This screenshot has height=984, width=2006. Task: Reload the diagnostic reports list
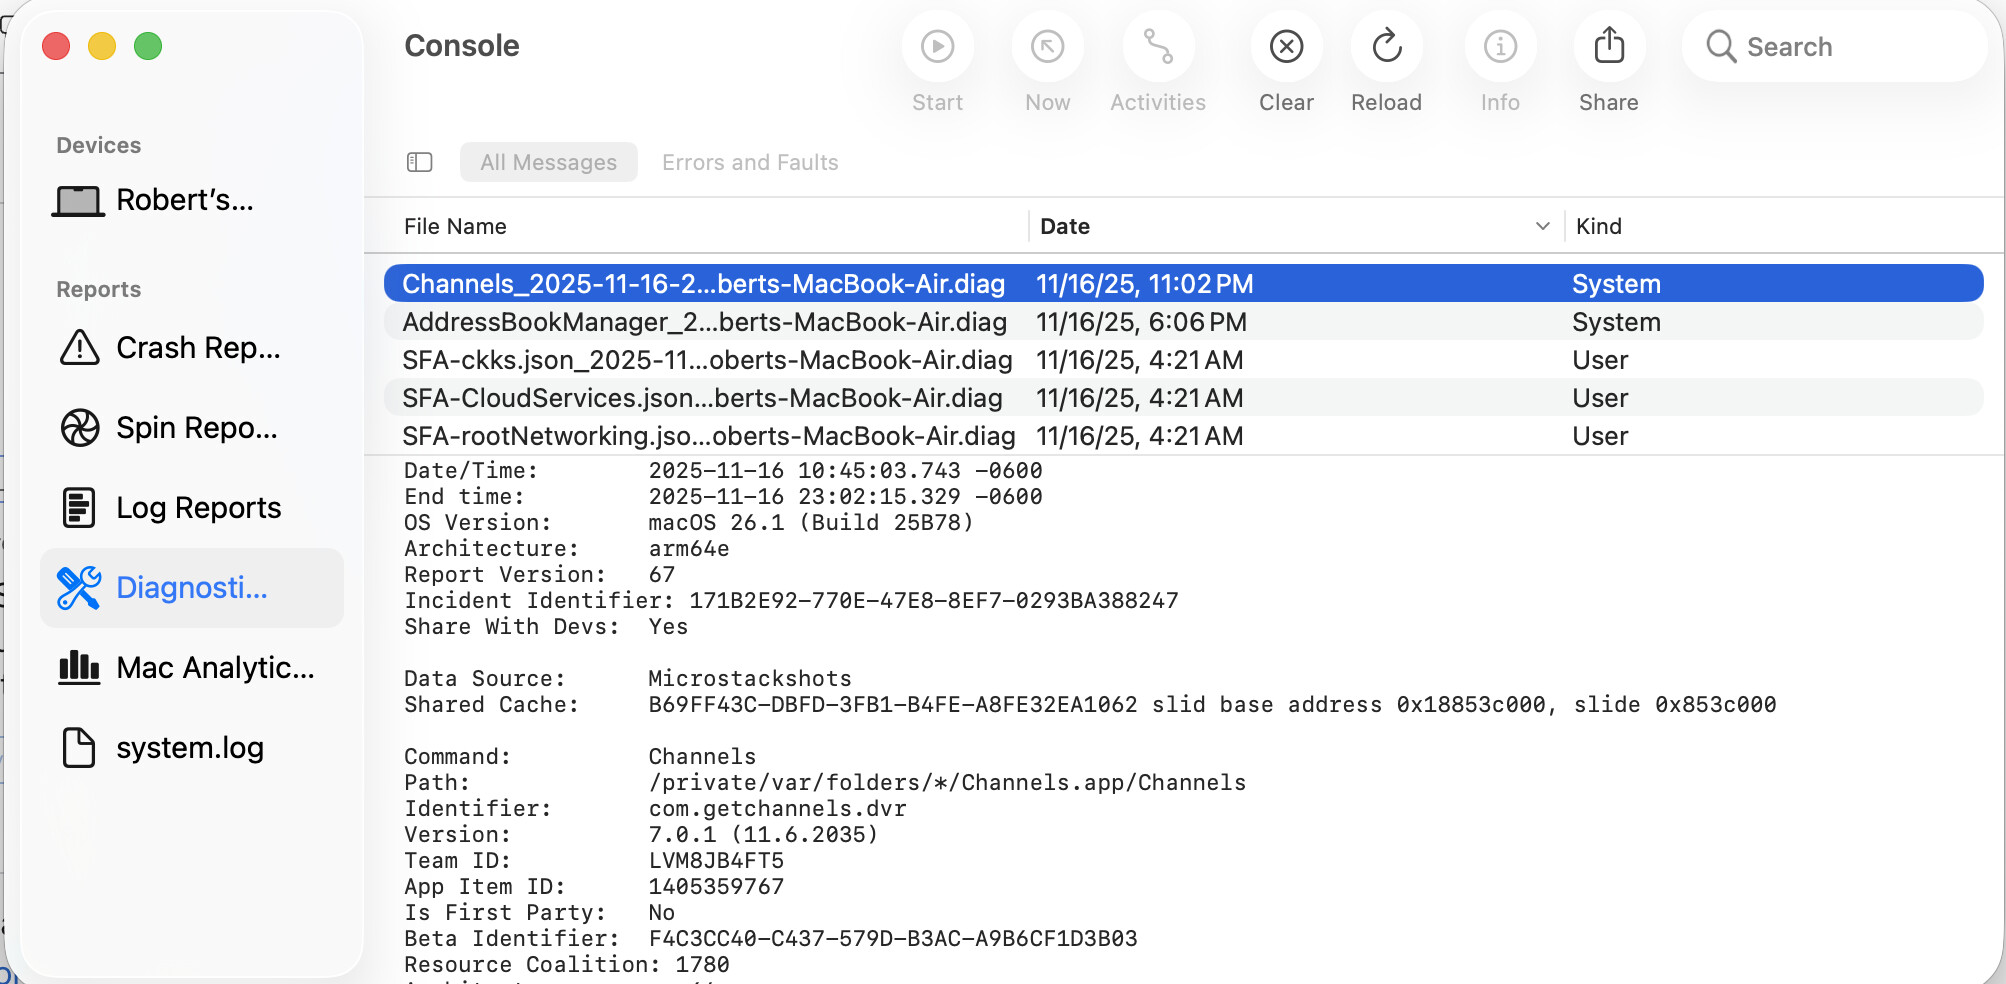(x=1386, y=47)
